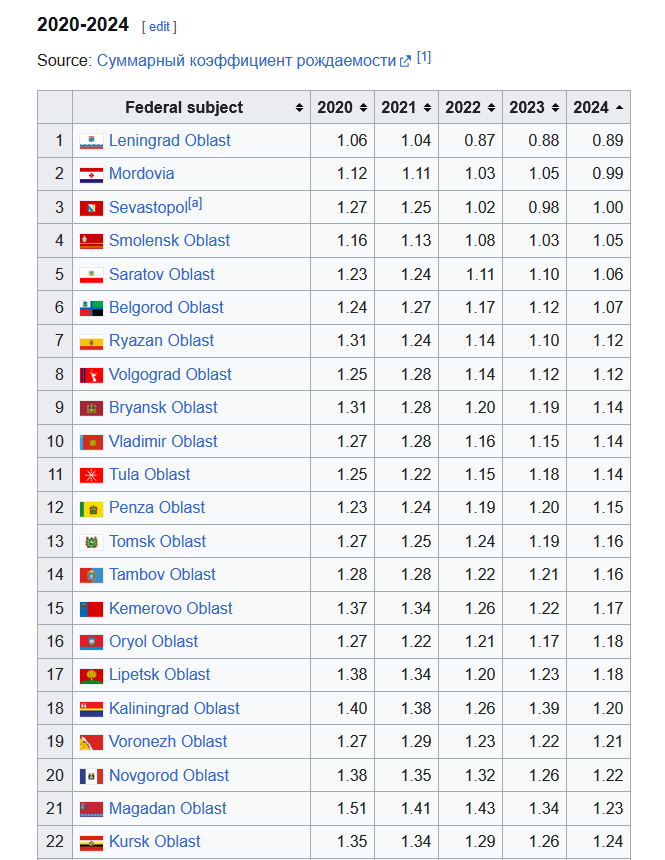Click the Novgorod Oblast flag icon
Viewport: 665px width, 860px height.
pyautogui.click(x=91, y=776)
